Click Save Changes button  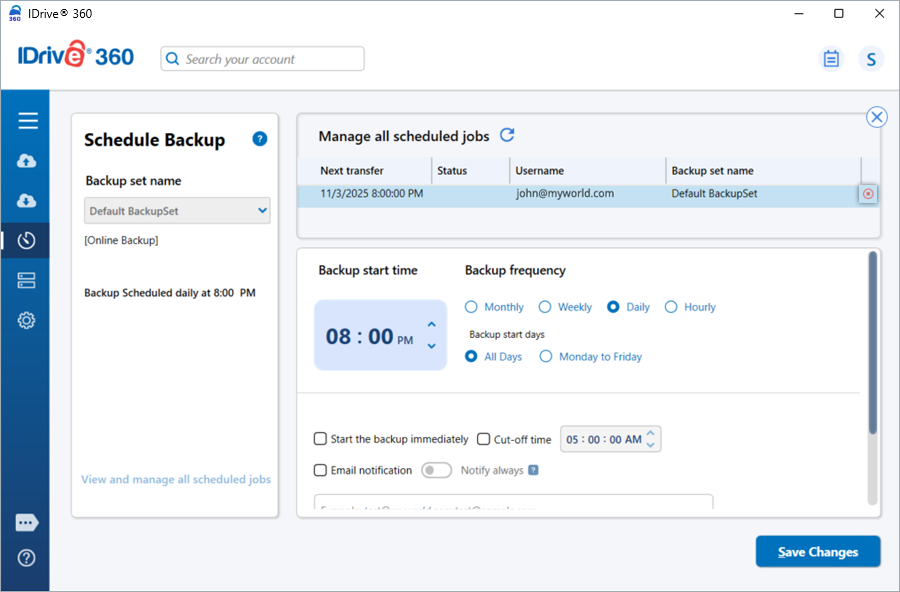(x=818, y=552)
